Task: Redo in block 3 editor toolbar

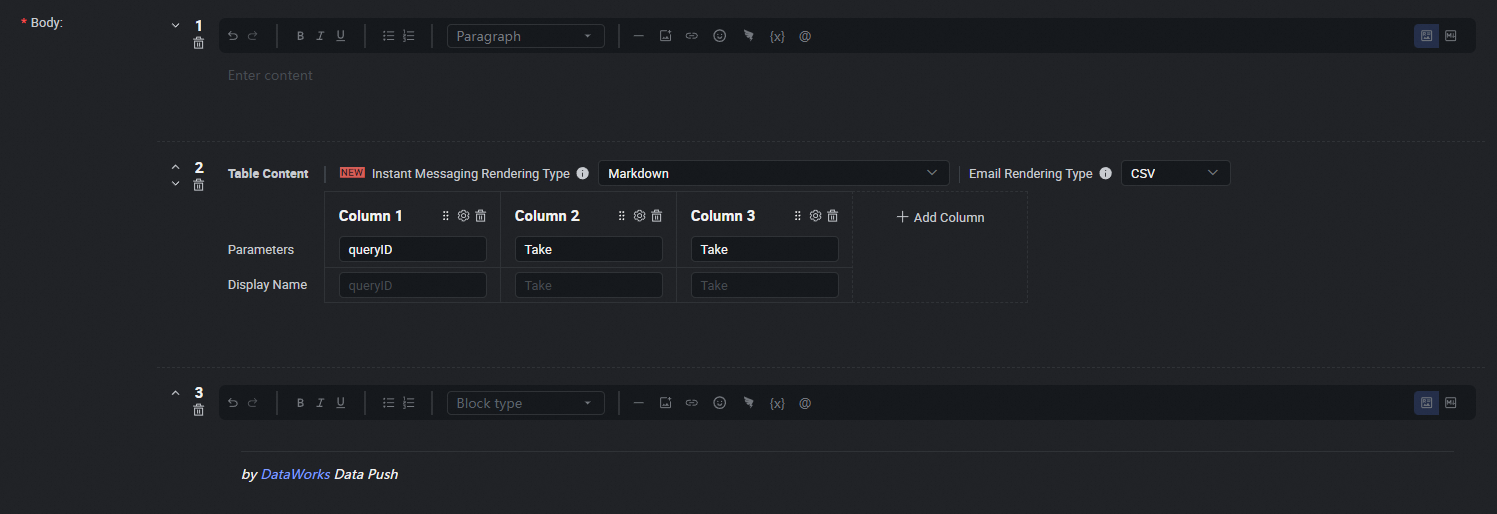Action: [x=253, y=403]
